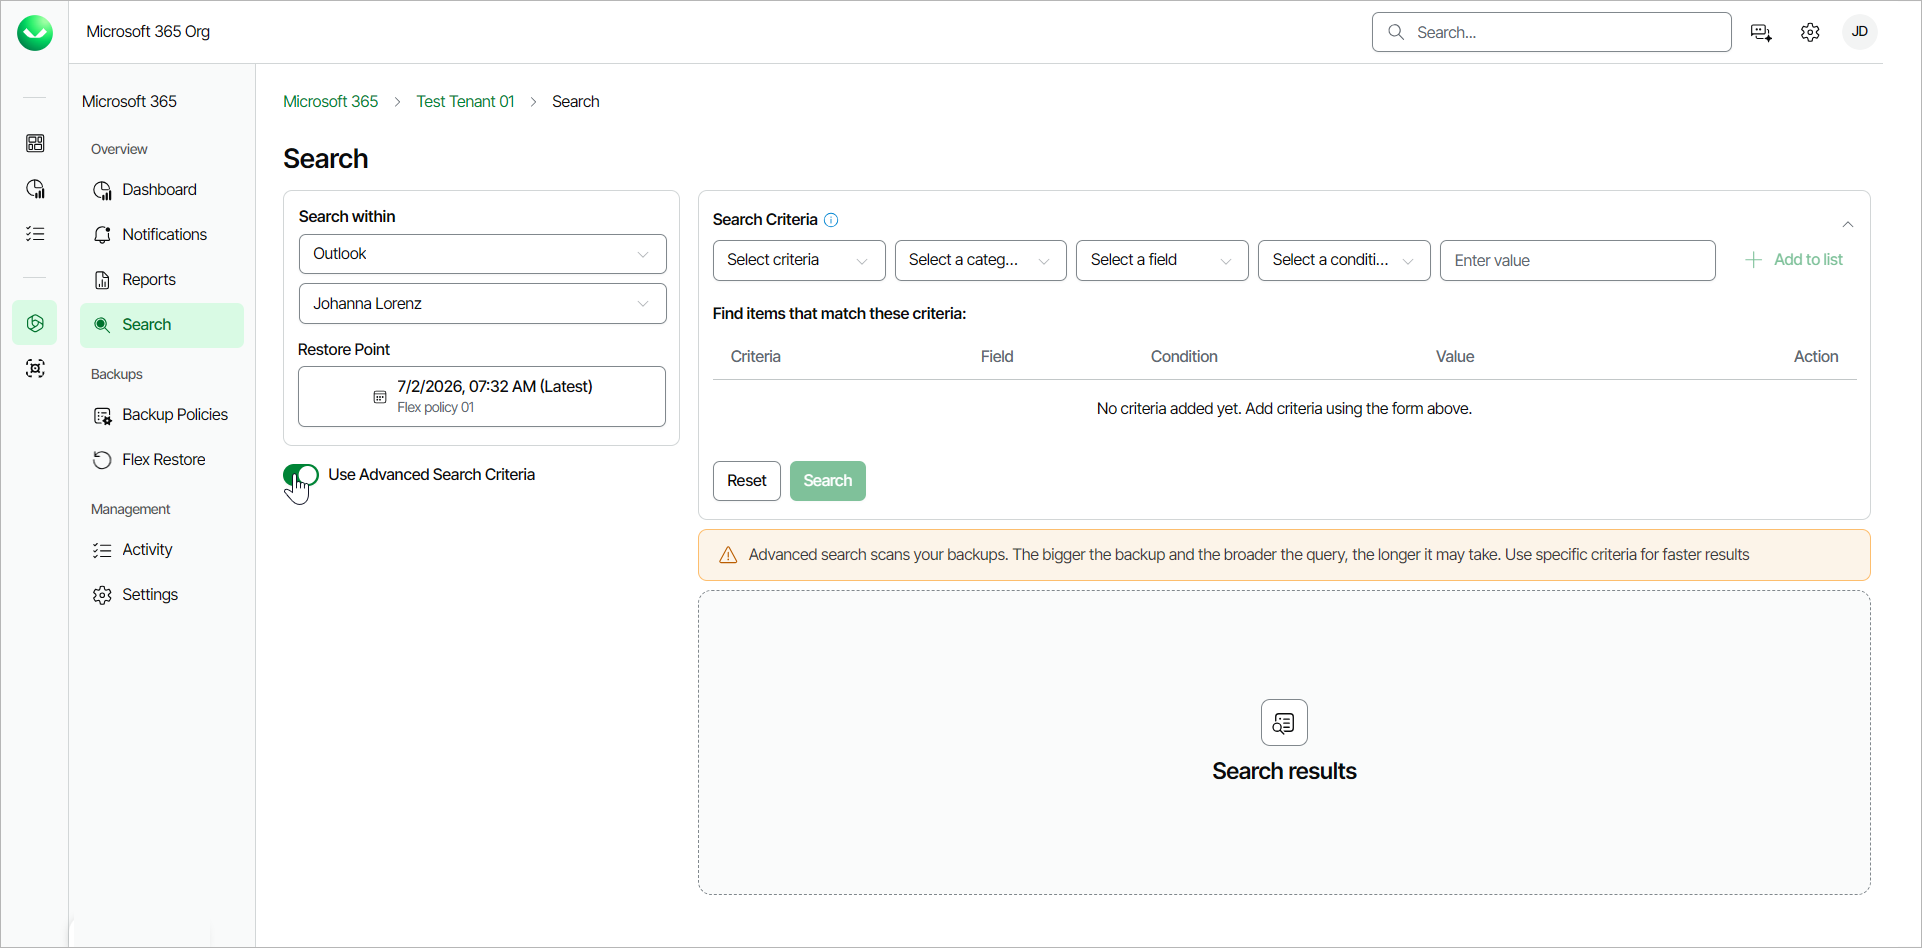The image size is (1922, 948).
Task: Open the Restore Point date selector
Action: (x=482, y=396)
